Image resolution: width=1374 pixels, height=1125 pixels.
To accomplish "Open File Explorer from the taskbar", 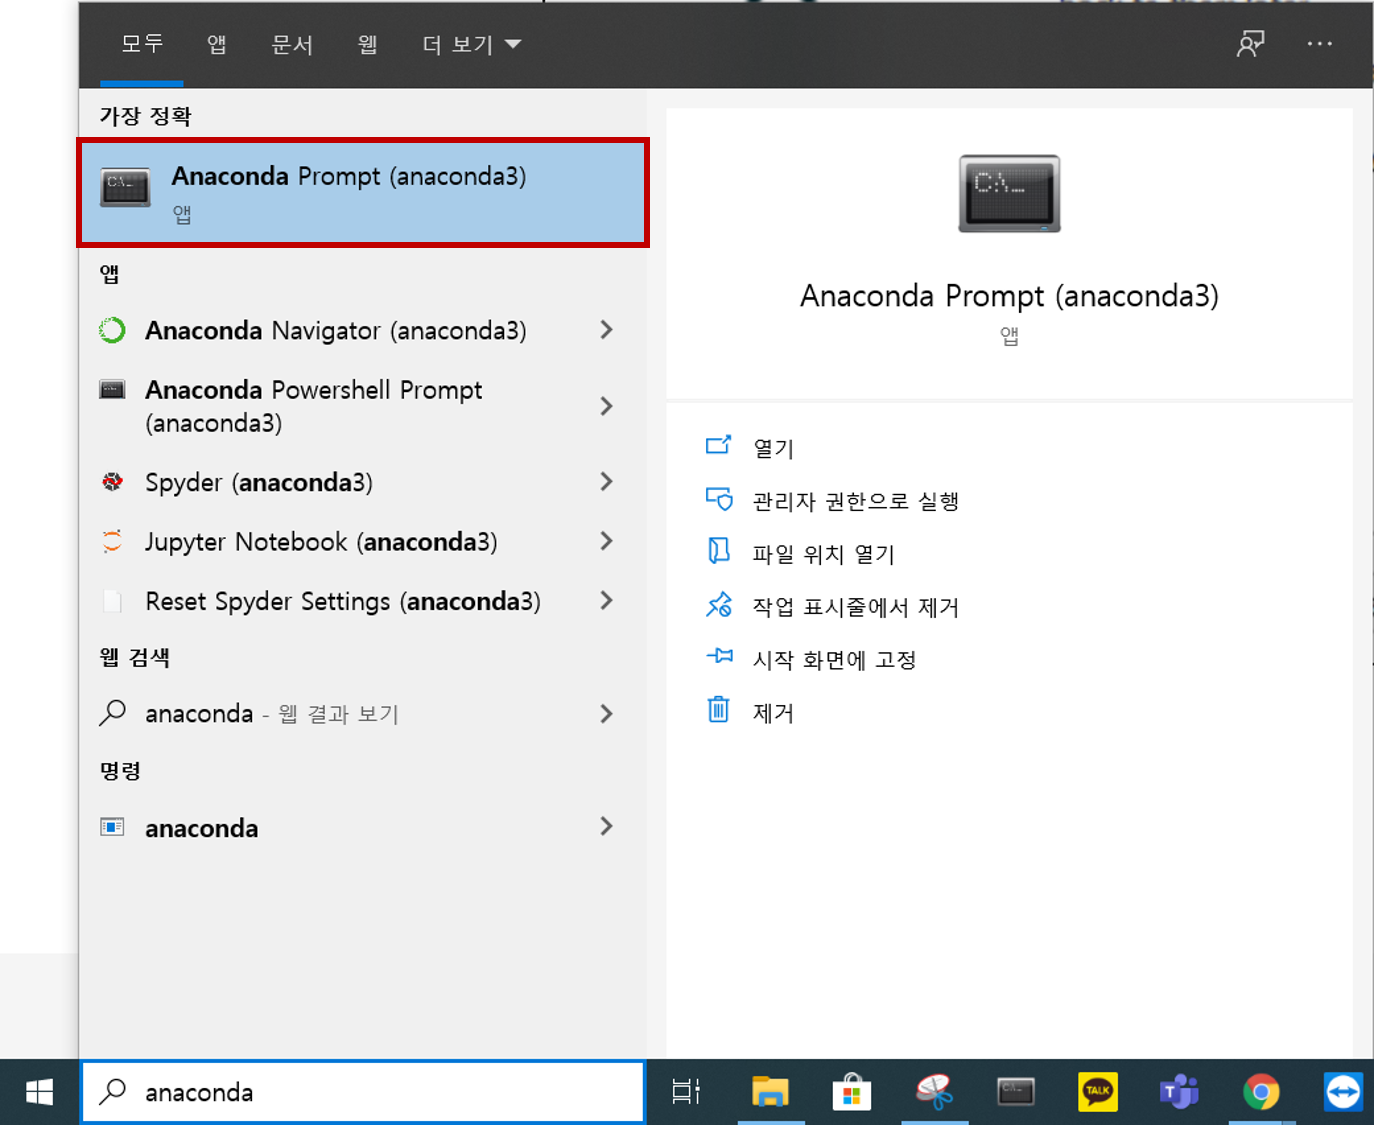I will pyautogui.click(x=770, y=1092).
